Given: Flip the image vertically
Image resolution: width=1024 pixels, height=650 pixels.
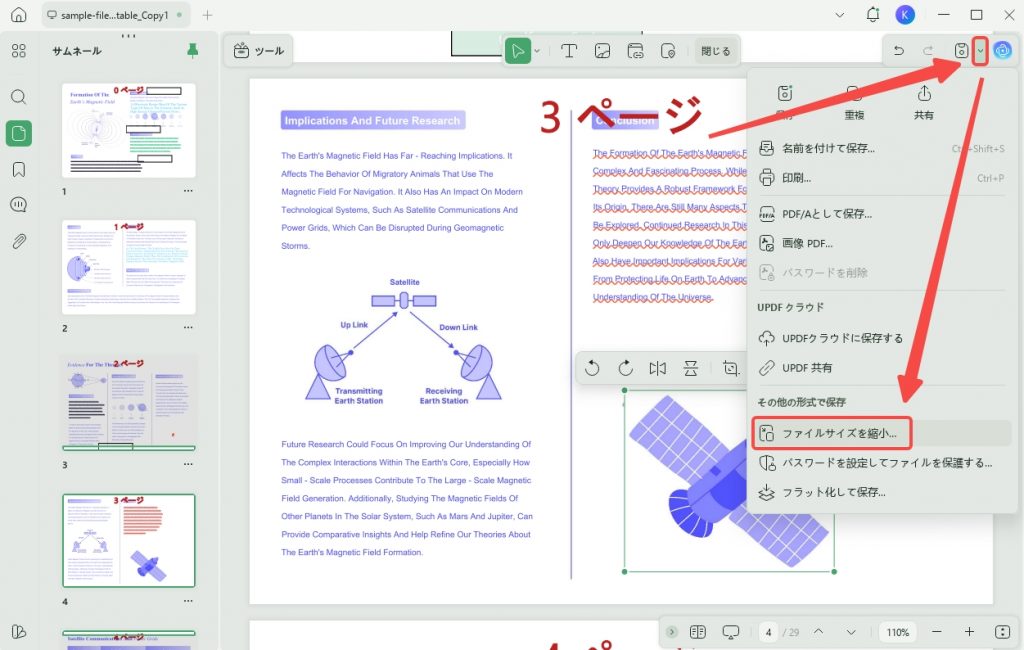Looking at the screenshot, I should click(x=690, y=368).
